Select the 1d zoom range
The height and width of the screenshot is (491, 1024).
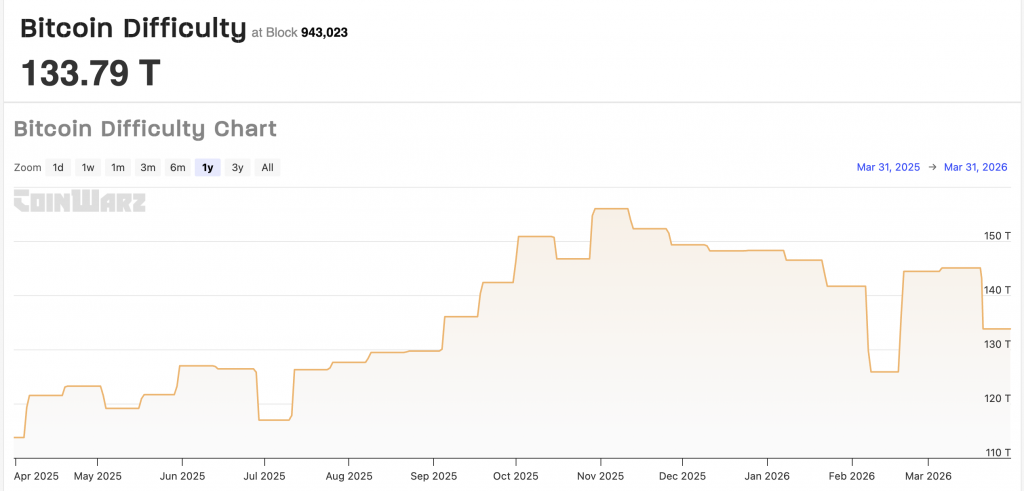click(x=58, y=167)
